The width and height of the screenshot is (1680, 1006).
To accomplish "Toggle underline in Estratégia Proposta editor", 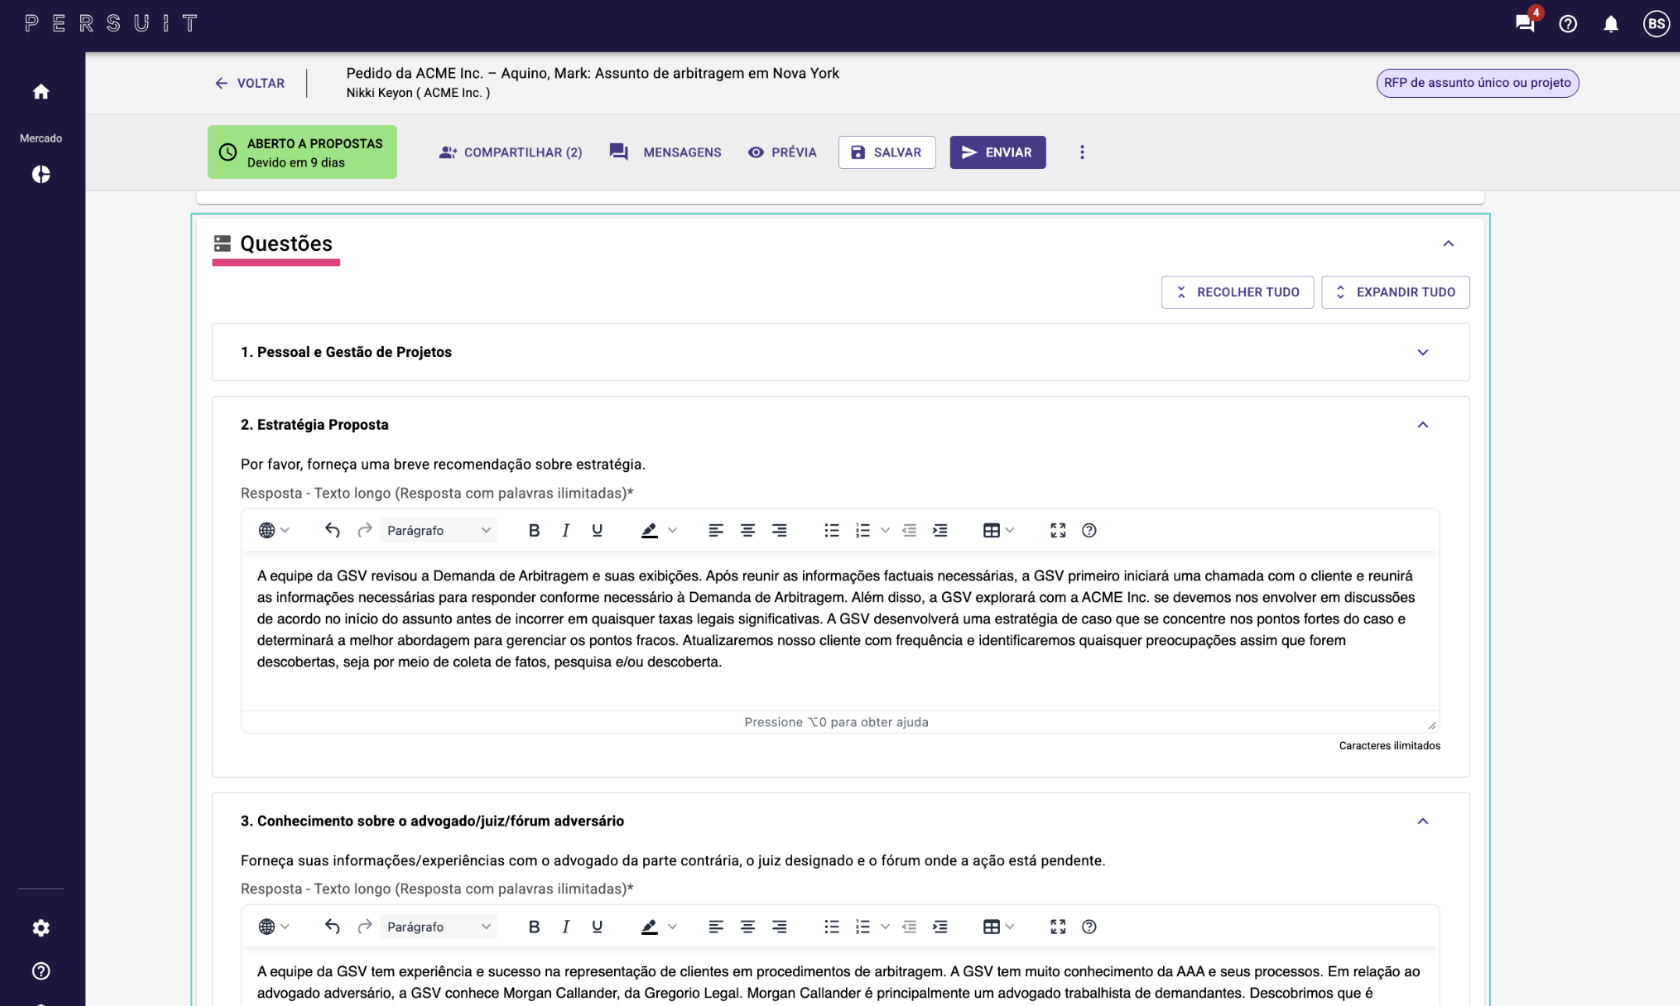I will pyautogui.click(x=597, y=530).
